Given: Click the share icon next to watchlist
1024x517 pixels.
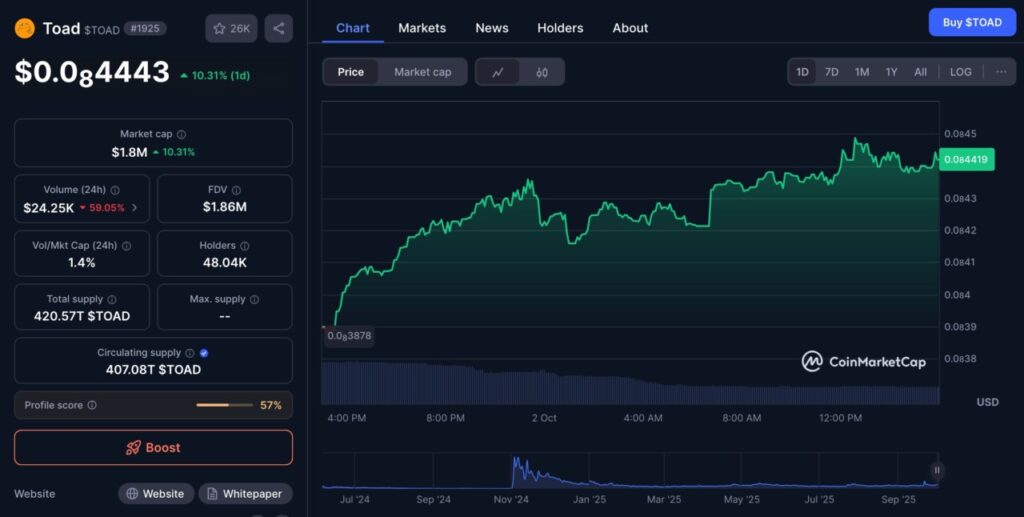Looking at the screenshot, I should pyautogui.click(x=279, y=28).
